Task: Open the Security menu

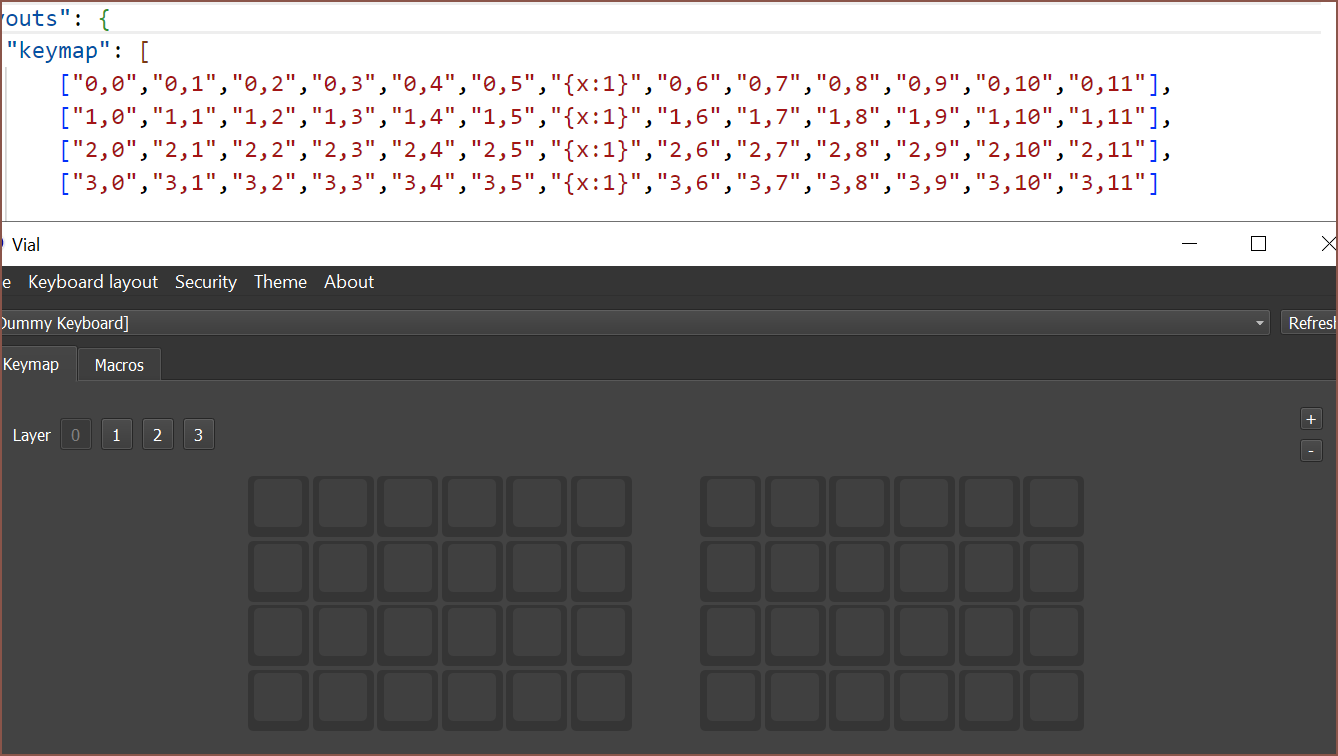Action: [206, 282]
